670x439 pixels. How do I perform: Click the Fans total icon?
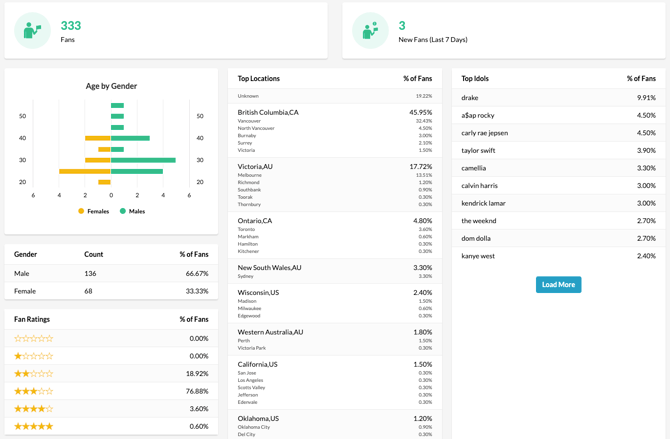pyautogui.click(x=33, y=31)
